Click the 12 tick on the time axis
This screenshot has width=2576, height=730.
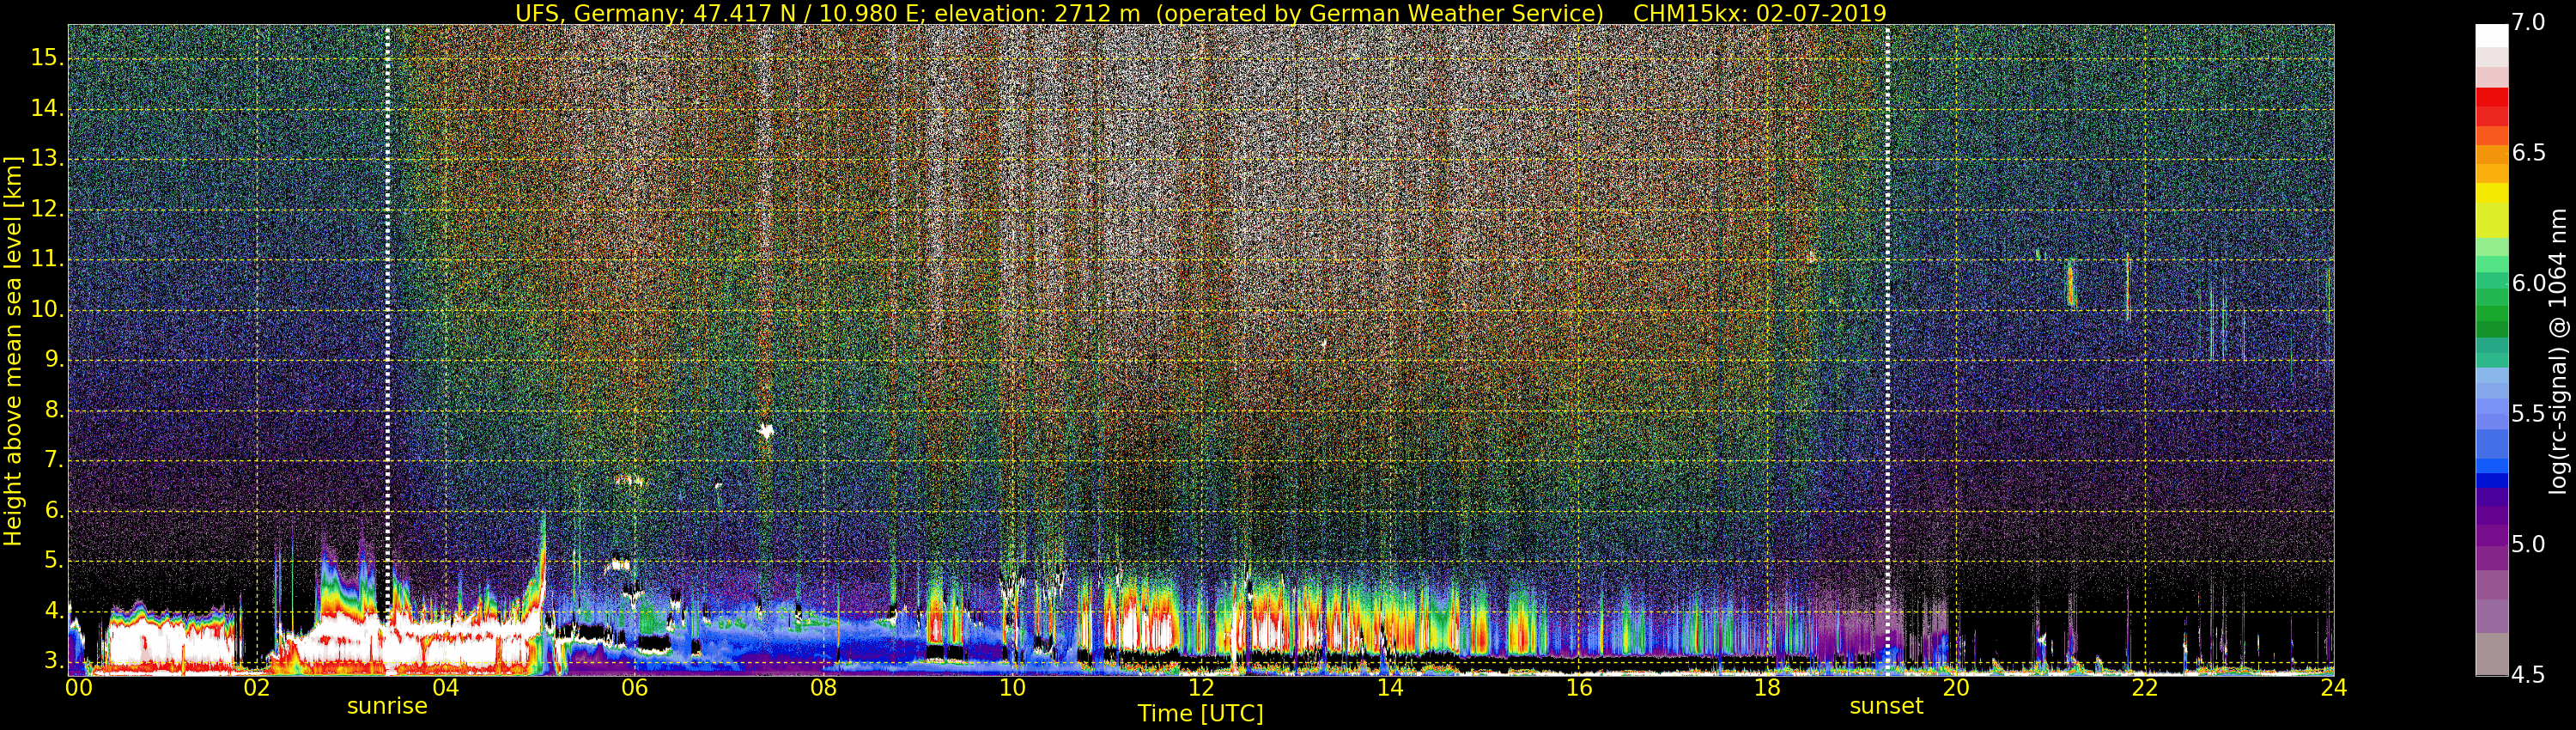(1201, 688)
